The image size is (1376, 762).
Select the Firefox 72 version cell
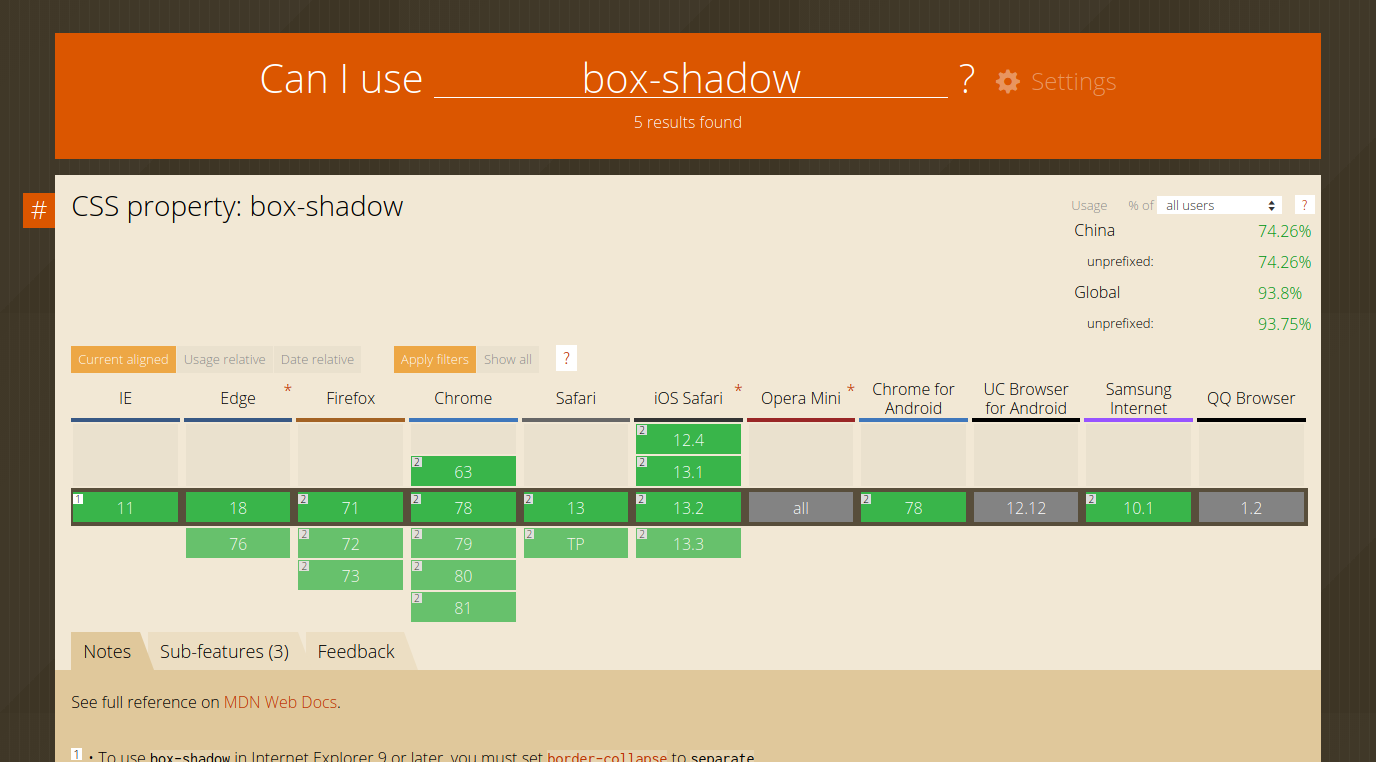[351, 543]
